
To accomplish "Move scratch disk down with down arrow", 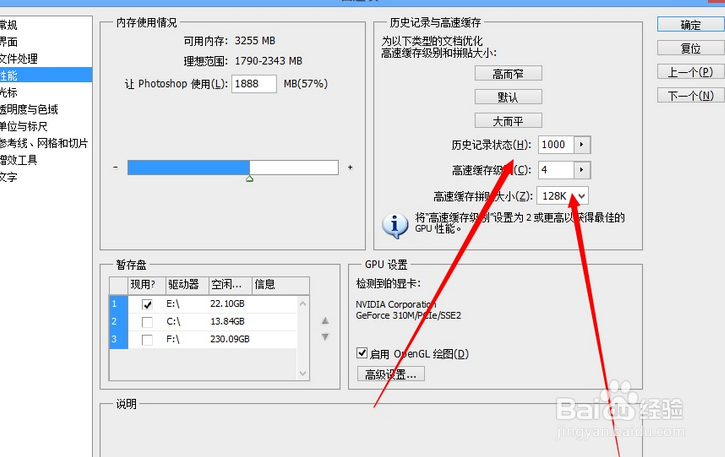I will [x=325, y=337].
